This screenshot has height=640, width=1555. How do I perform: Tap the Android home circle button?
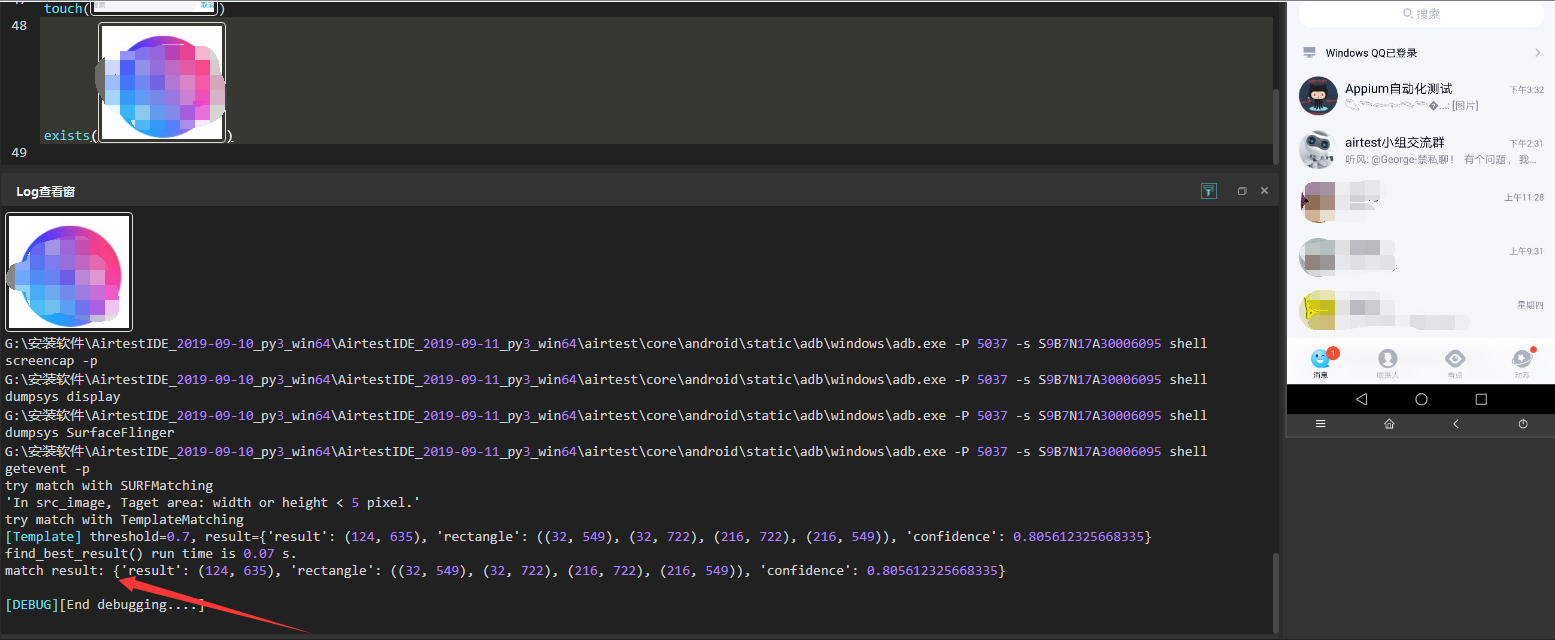1421,399
